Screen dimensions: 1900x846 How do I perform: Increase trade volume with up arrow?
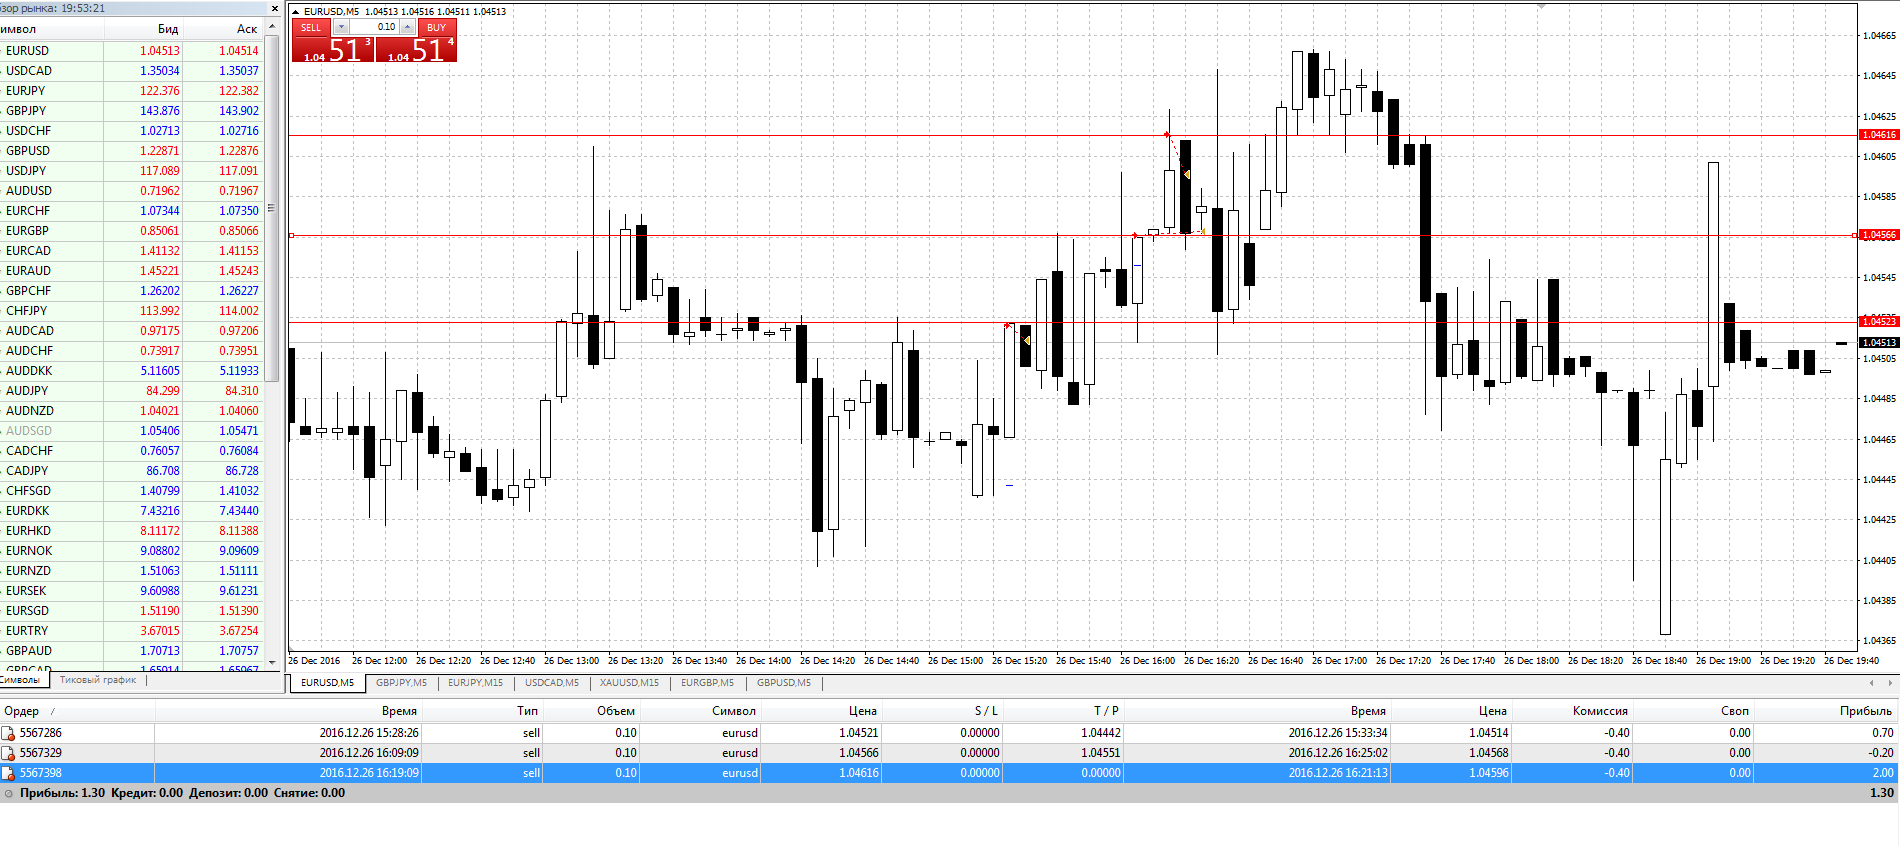[407, 27]
